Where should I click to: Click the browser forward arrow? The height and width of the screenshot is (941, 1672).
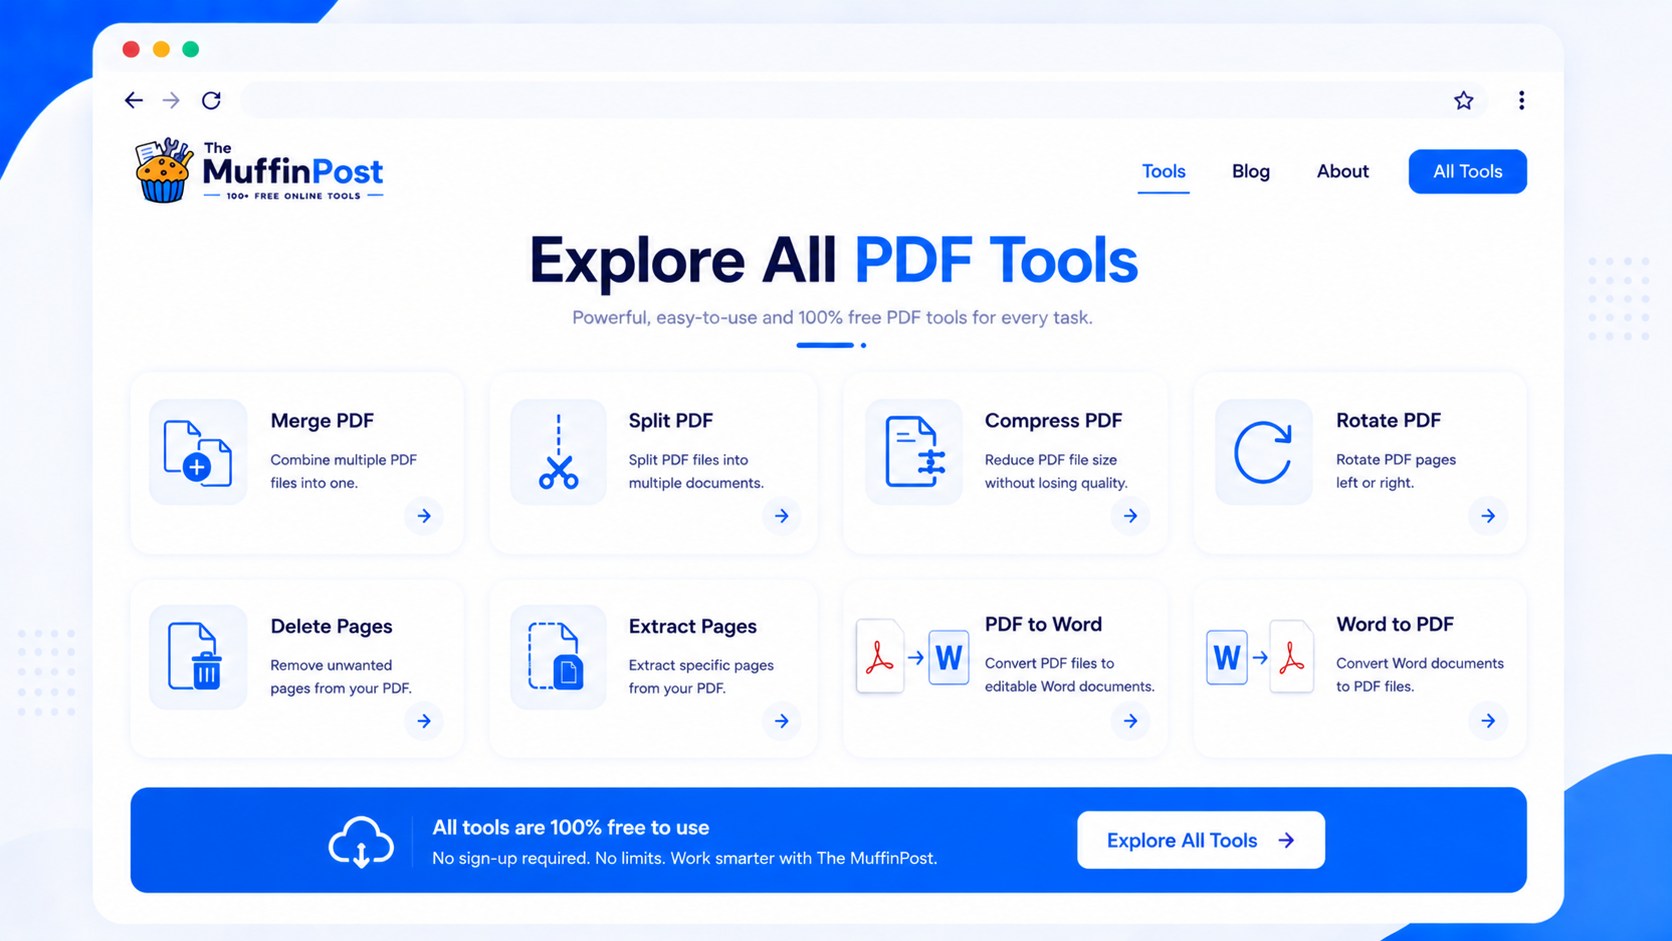coord(171,100)
